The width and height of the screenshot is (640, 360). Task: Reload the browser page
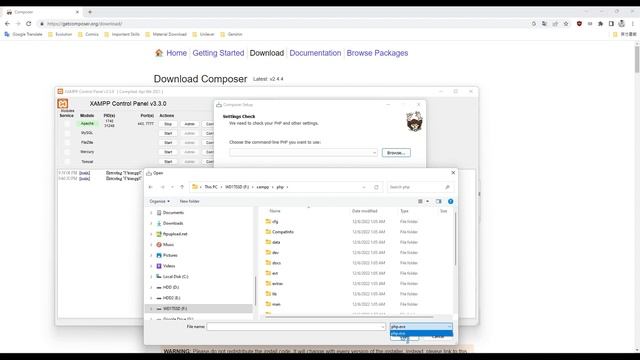pos(29,24)
